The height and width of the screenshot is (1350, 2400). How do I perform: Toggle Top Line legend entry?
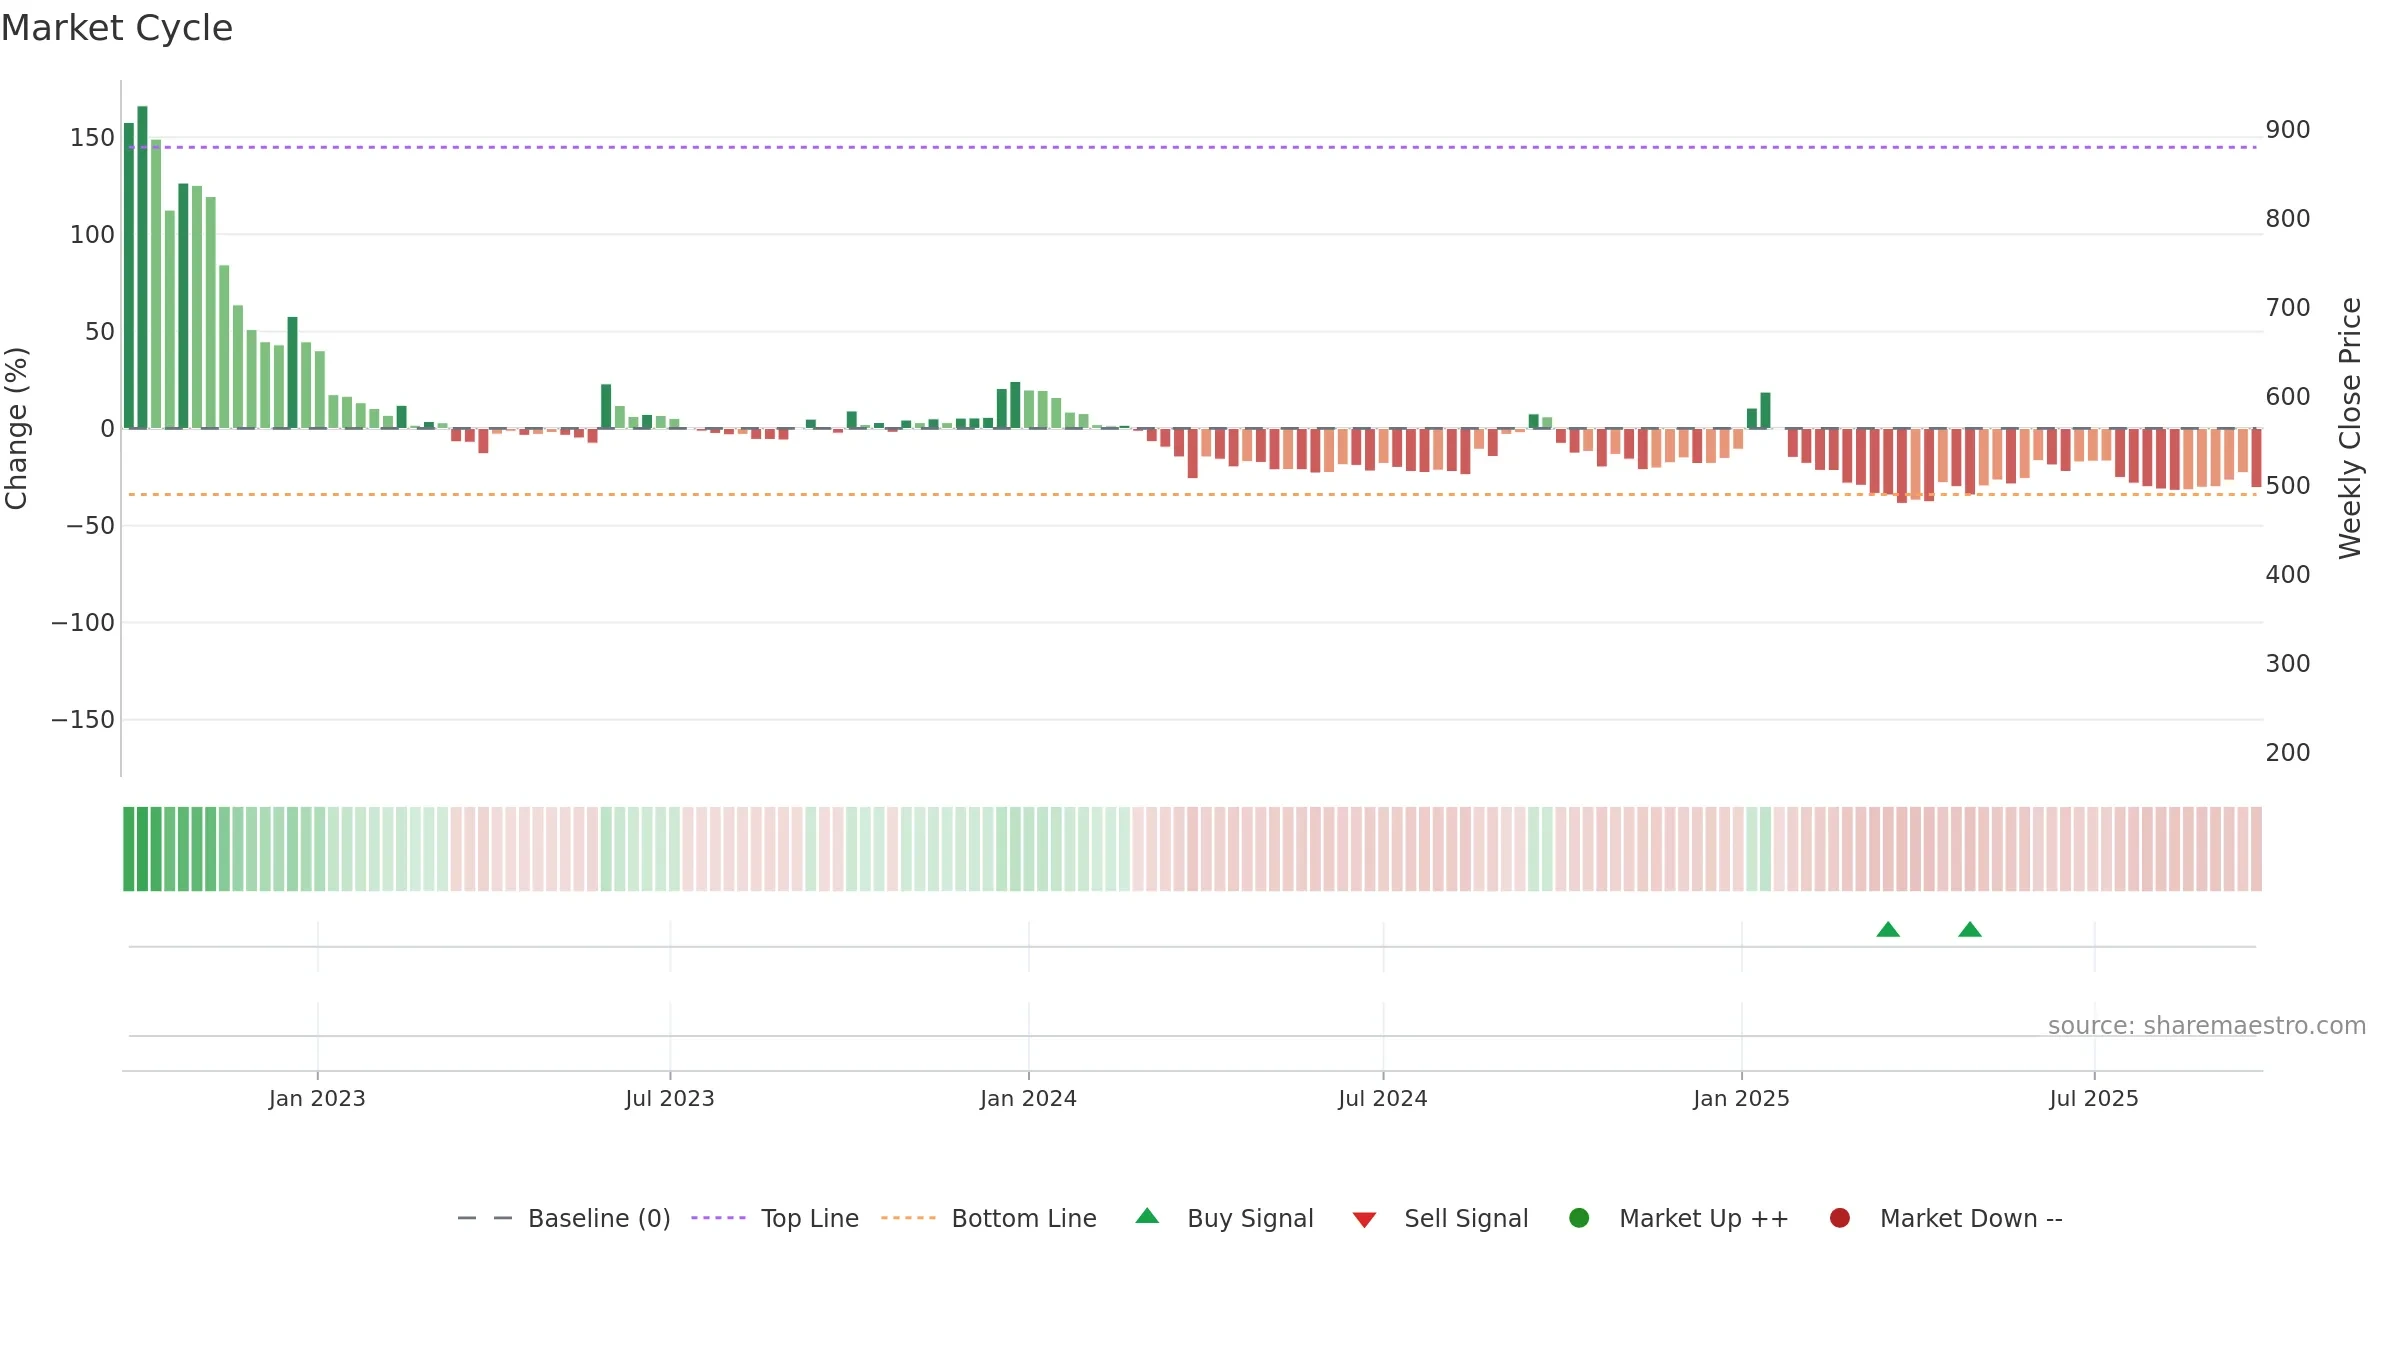click(775, 1218)
